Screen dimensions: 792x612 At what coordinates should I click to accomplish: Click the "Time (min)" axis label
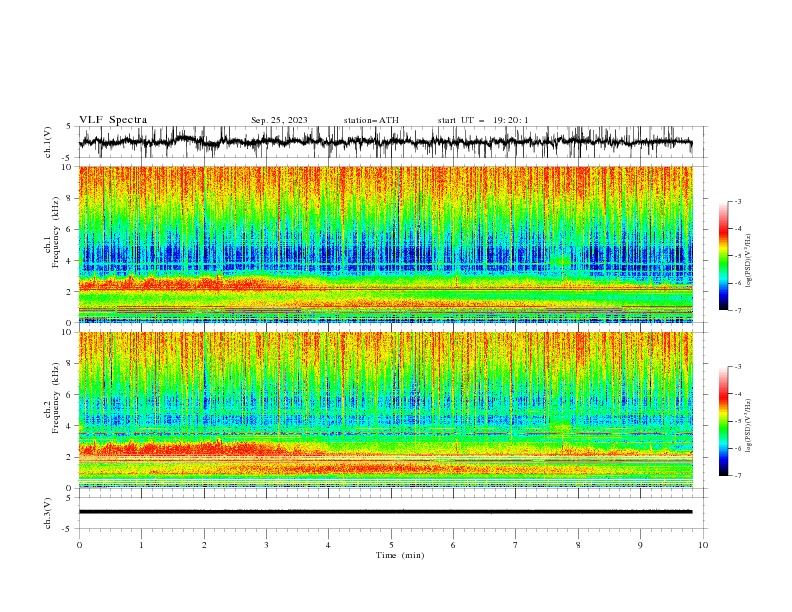(400, 555)
